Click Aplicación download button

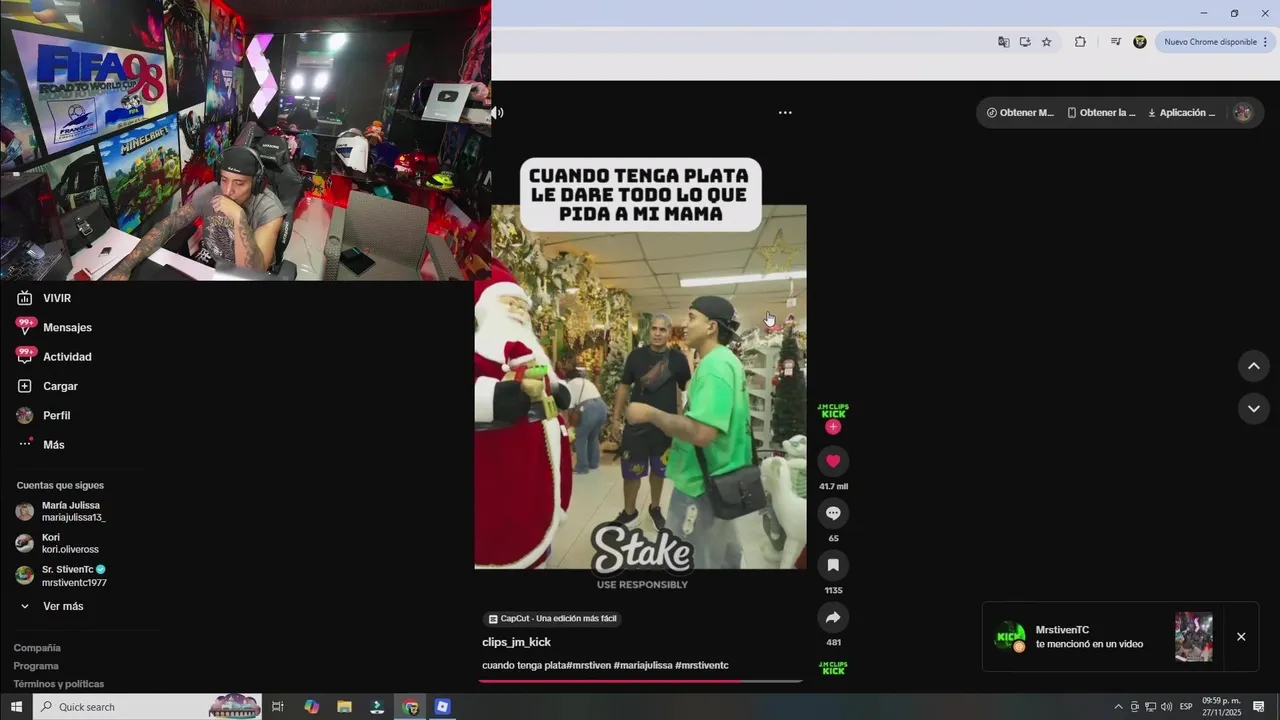(x=1182, y=113)
